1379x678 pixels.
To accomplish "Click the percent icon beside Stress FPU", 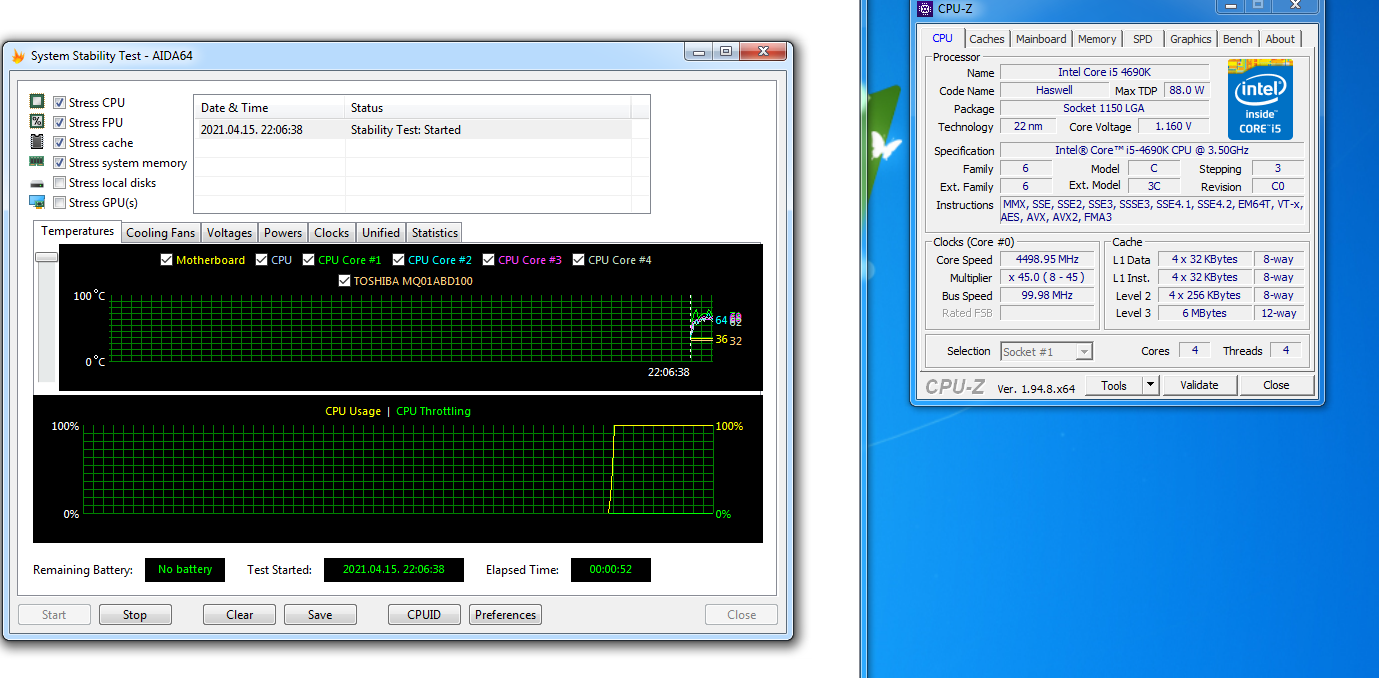I will (37, 122).
